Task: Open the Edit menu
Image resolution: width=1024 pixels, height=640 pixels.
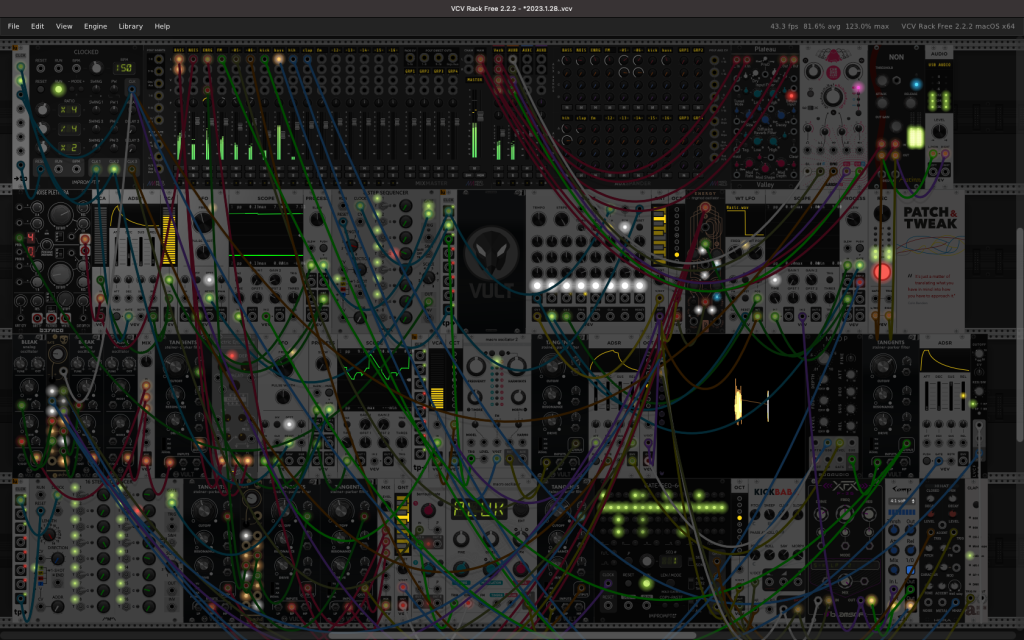Action: pyautogui.click(x=37, y=26)
